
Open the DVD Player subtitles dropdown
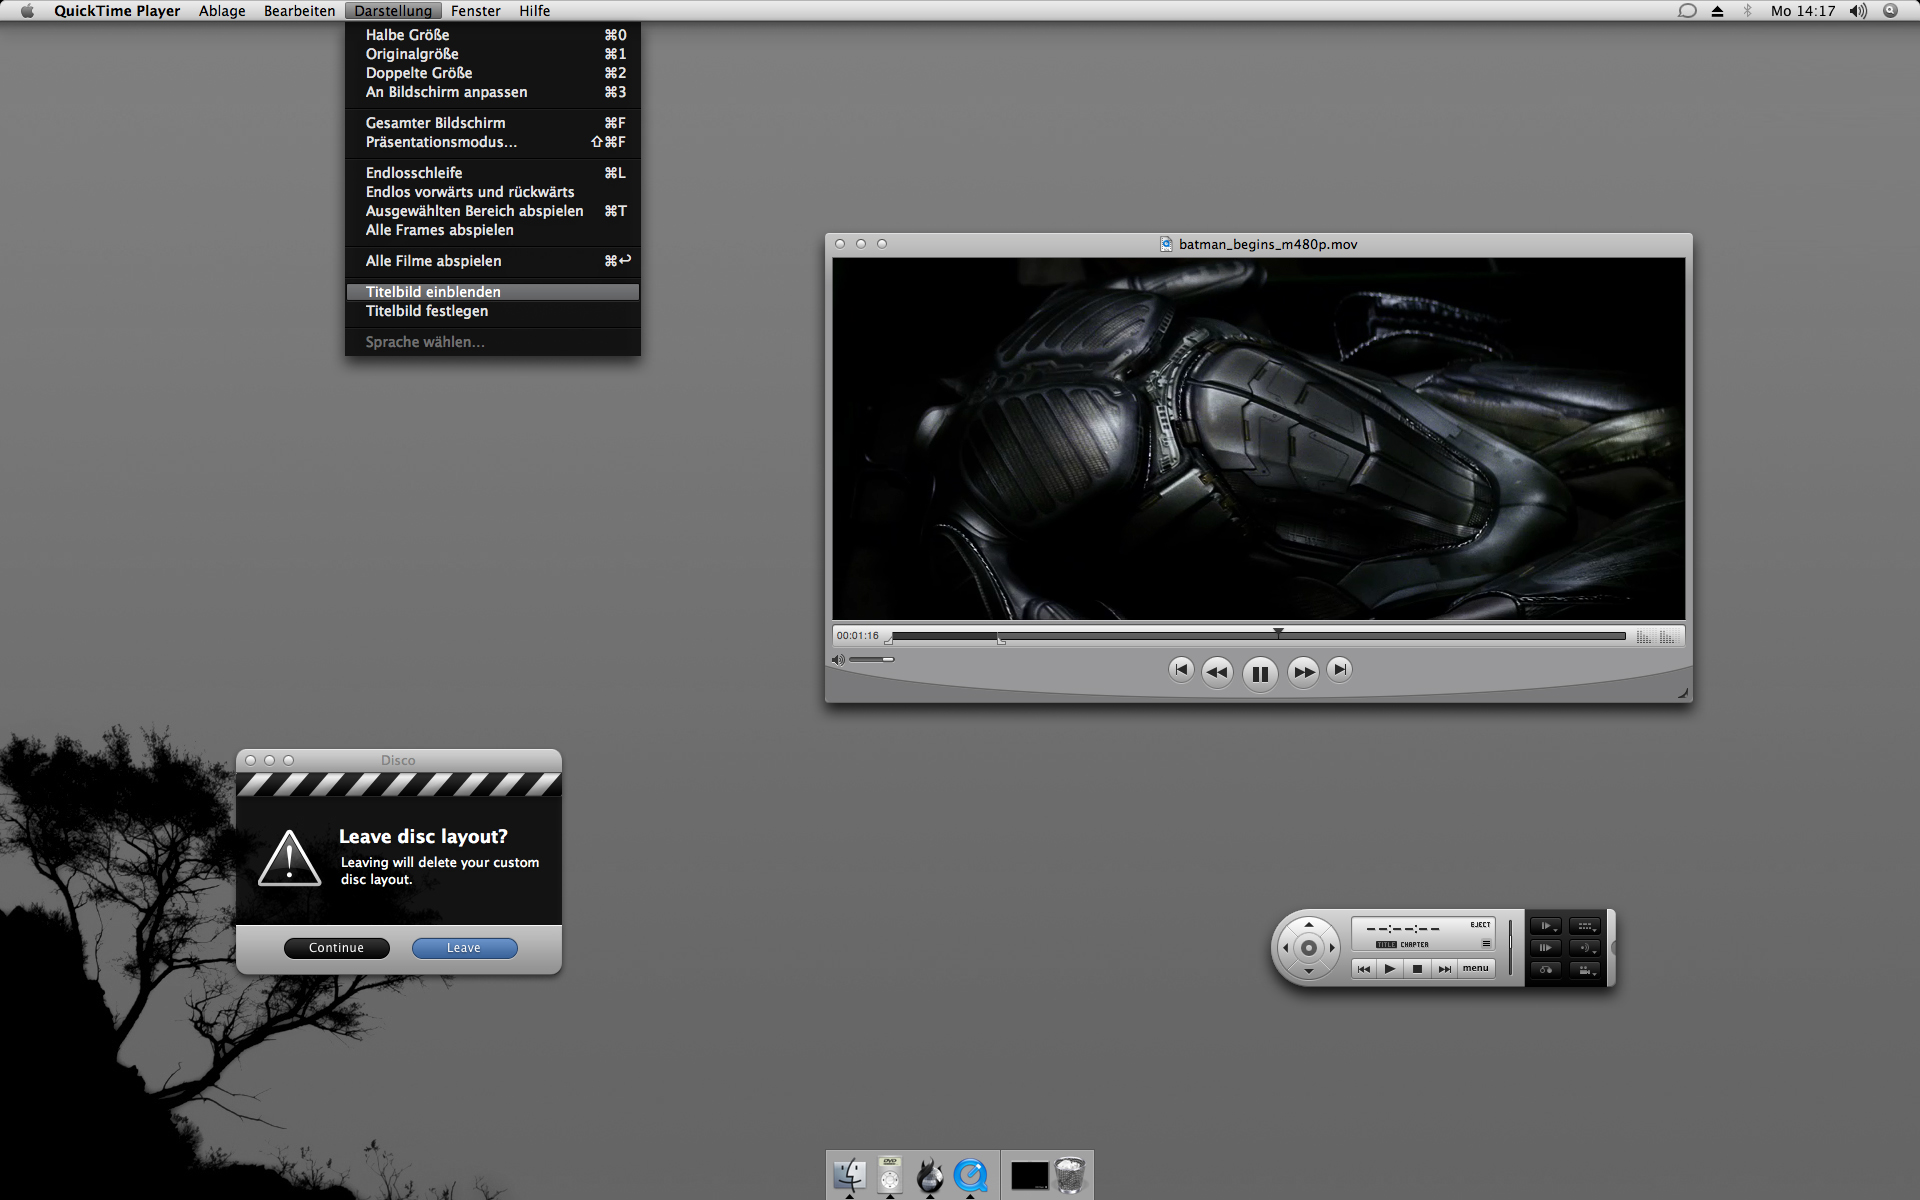(x=1585, y=926)
